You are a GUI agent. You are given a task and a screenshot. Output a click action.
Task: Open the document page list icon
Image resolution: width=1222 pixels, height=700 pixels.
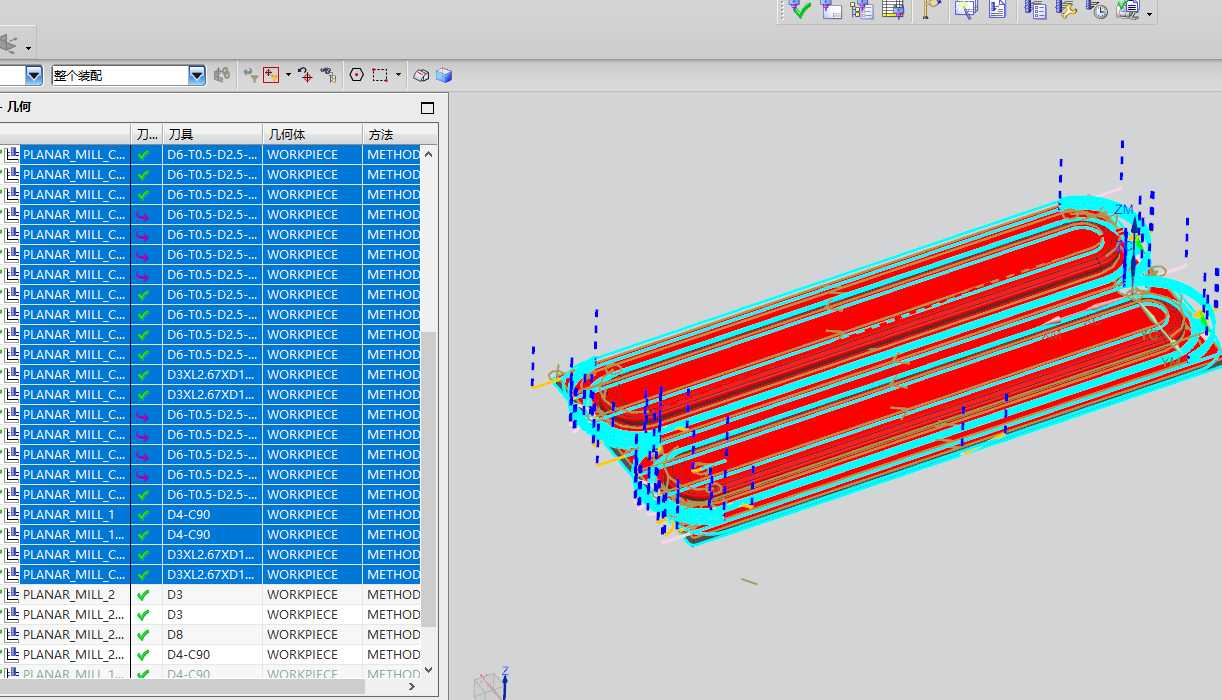coord(997,9)
